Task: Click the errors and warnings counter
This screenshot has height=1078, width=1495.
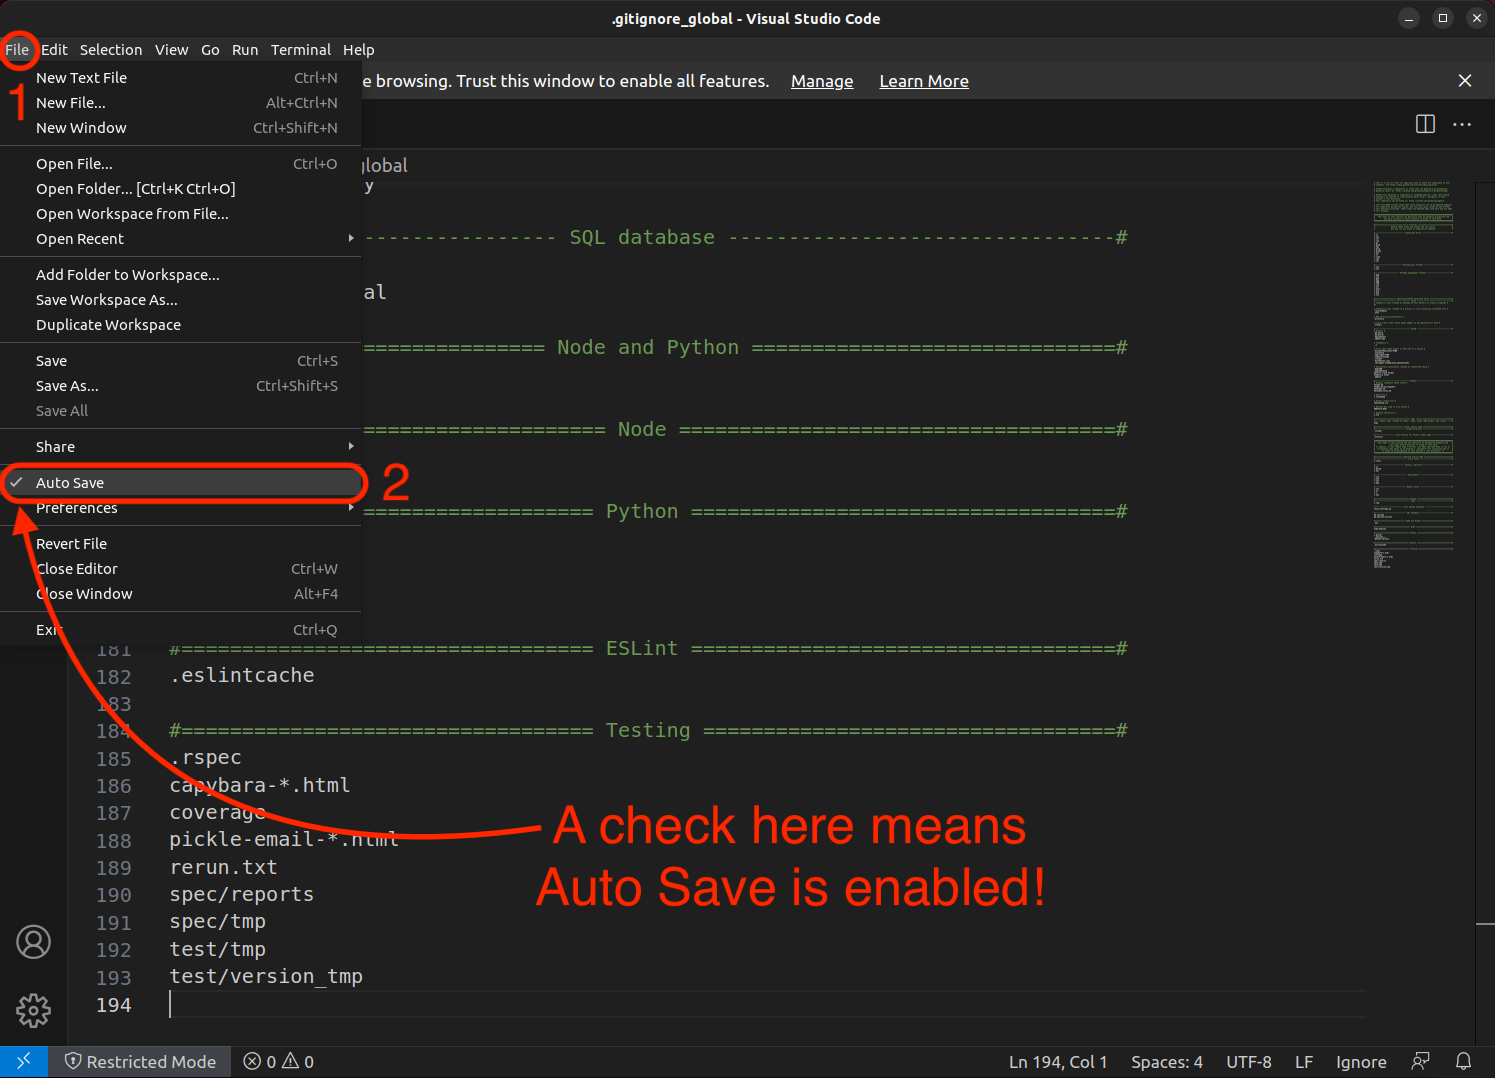Action: [x=279, y=1061]
